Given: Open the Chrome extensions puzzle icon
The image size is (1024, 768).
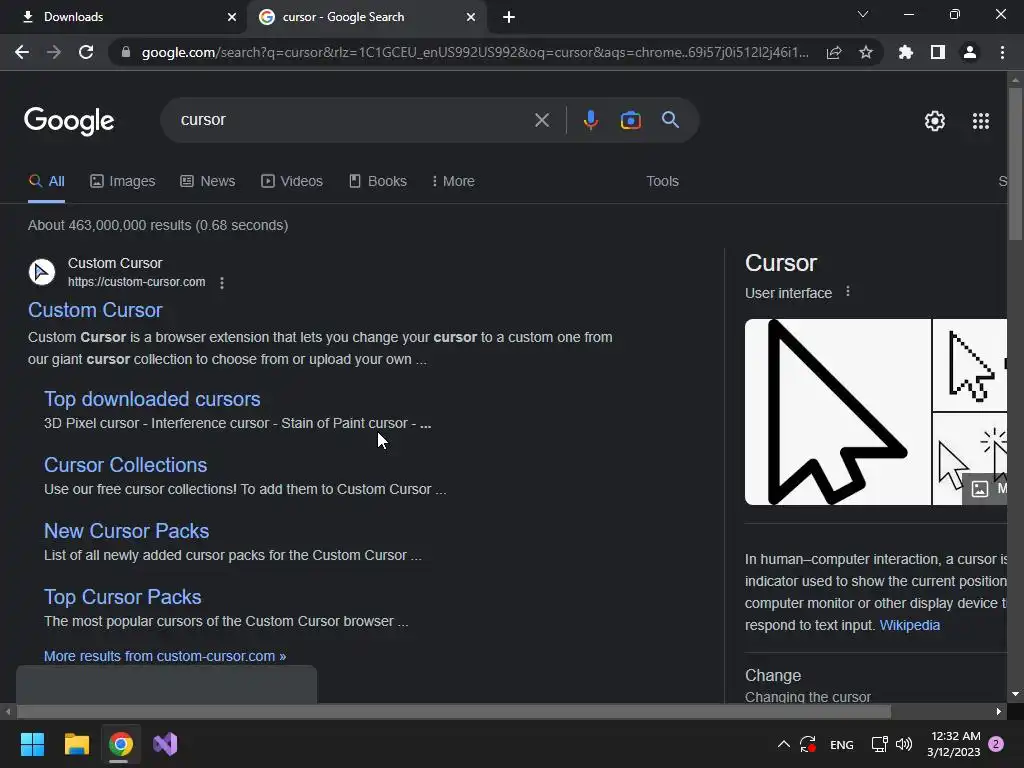Looking at the screenshot, I should click(906, 52).
